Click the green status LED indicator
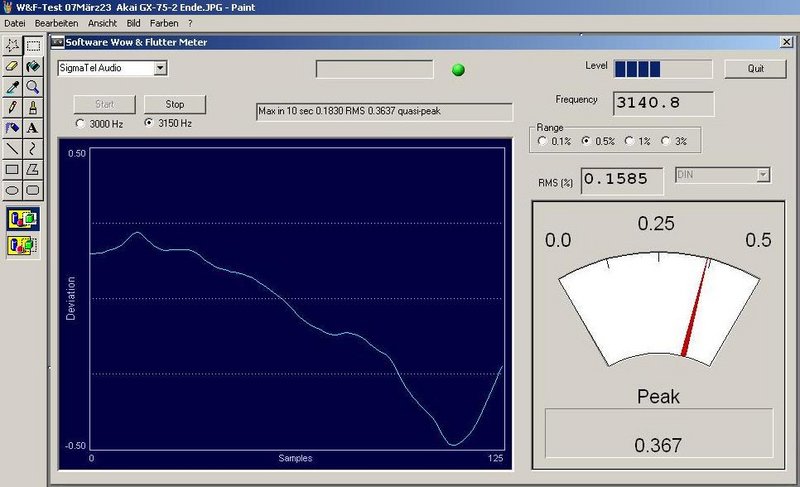Viewport: 800px width, 487px height. click(458, 70)
